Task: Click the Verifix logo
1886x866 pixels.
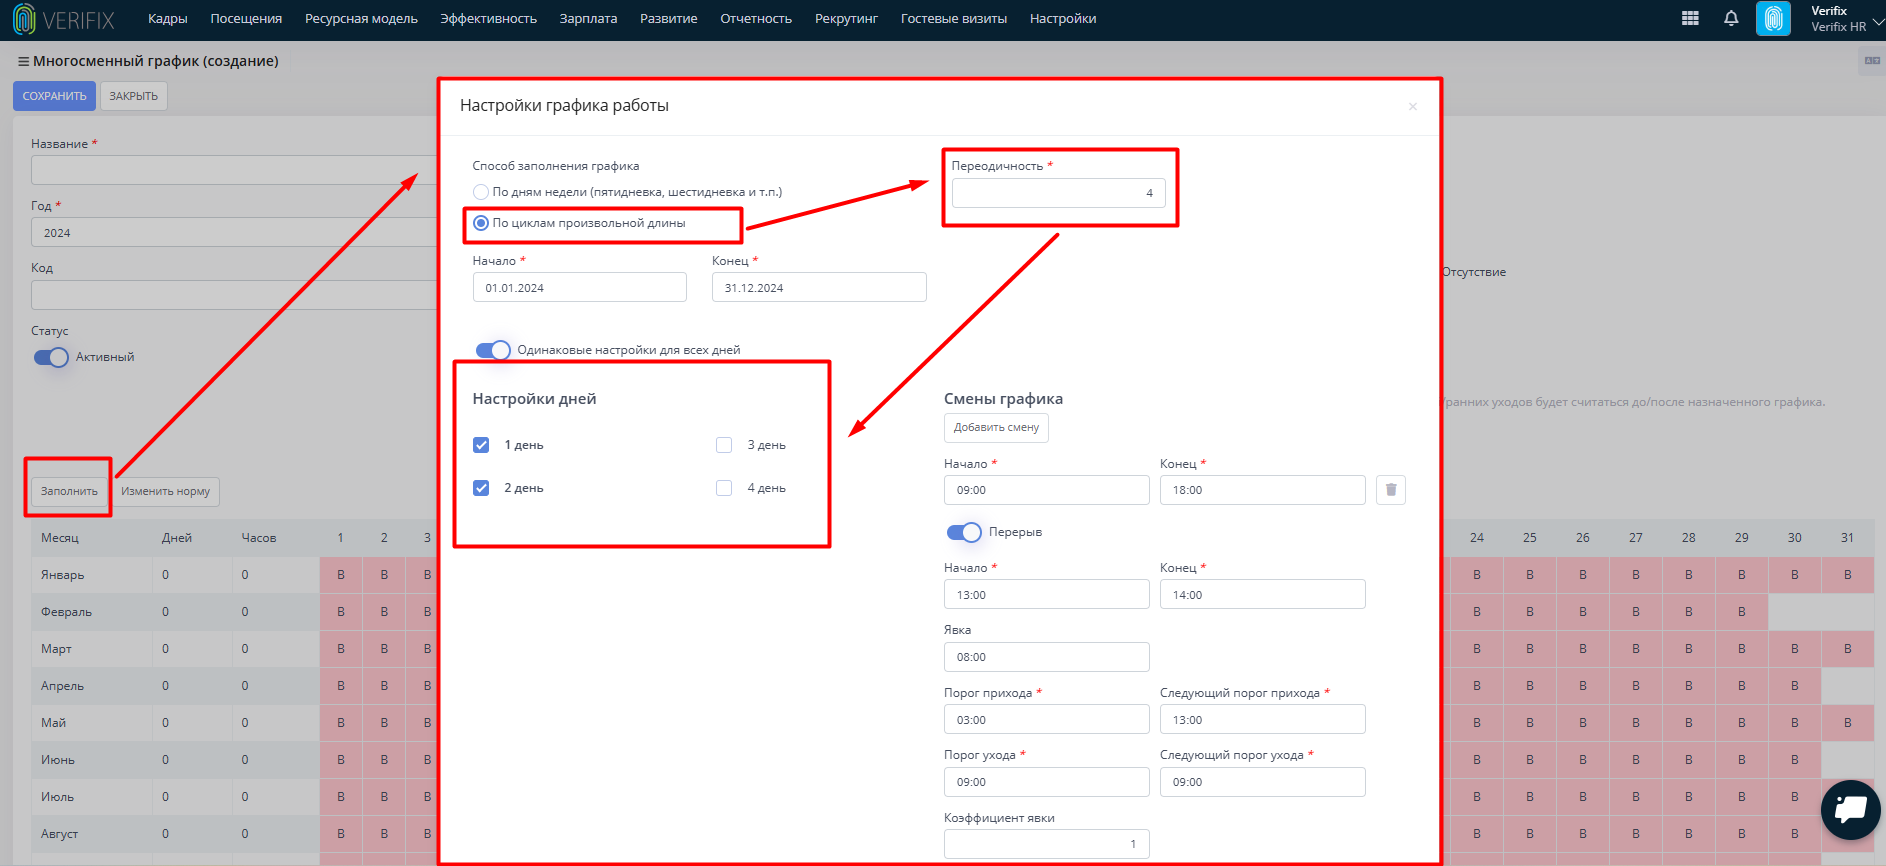Action: point(65,19)
